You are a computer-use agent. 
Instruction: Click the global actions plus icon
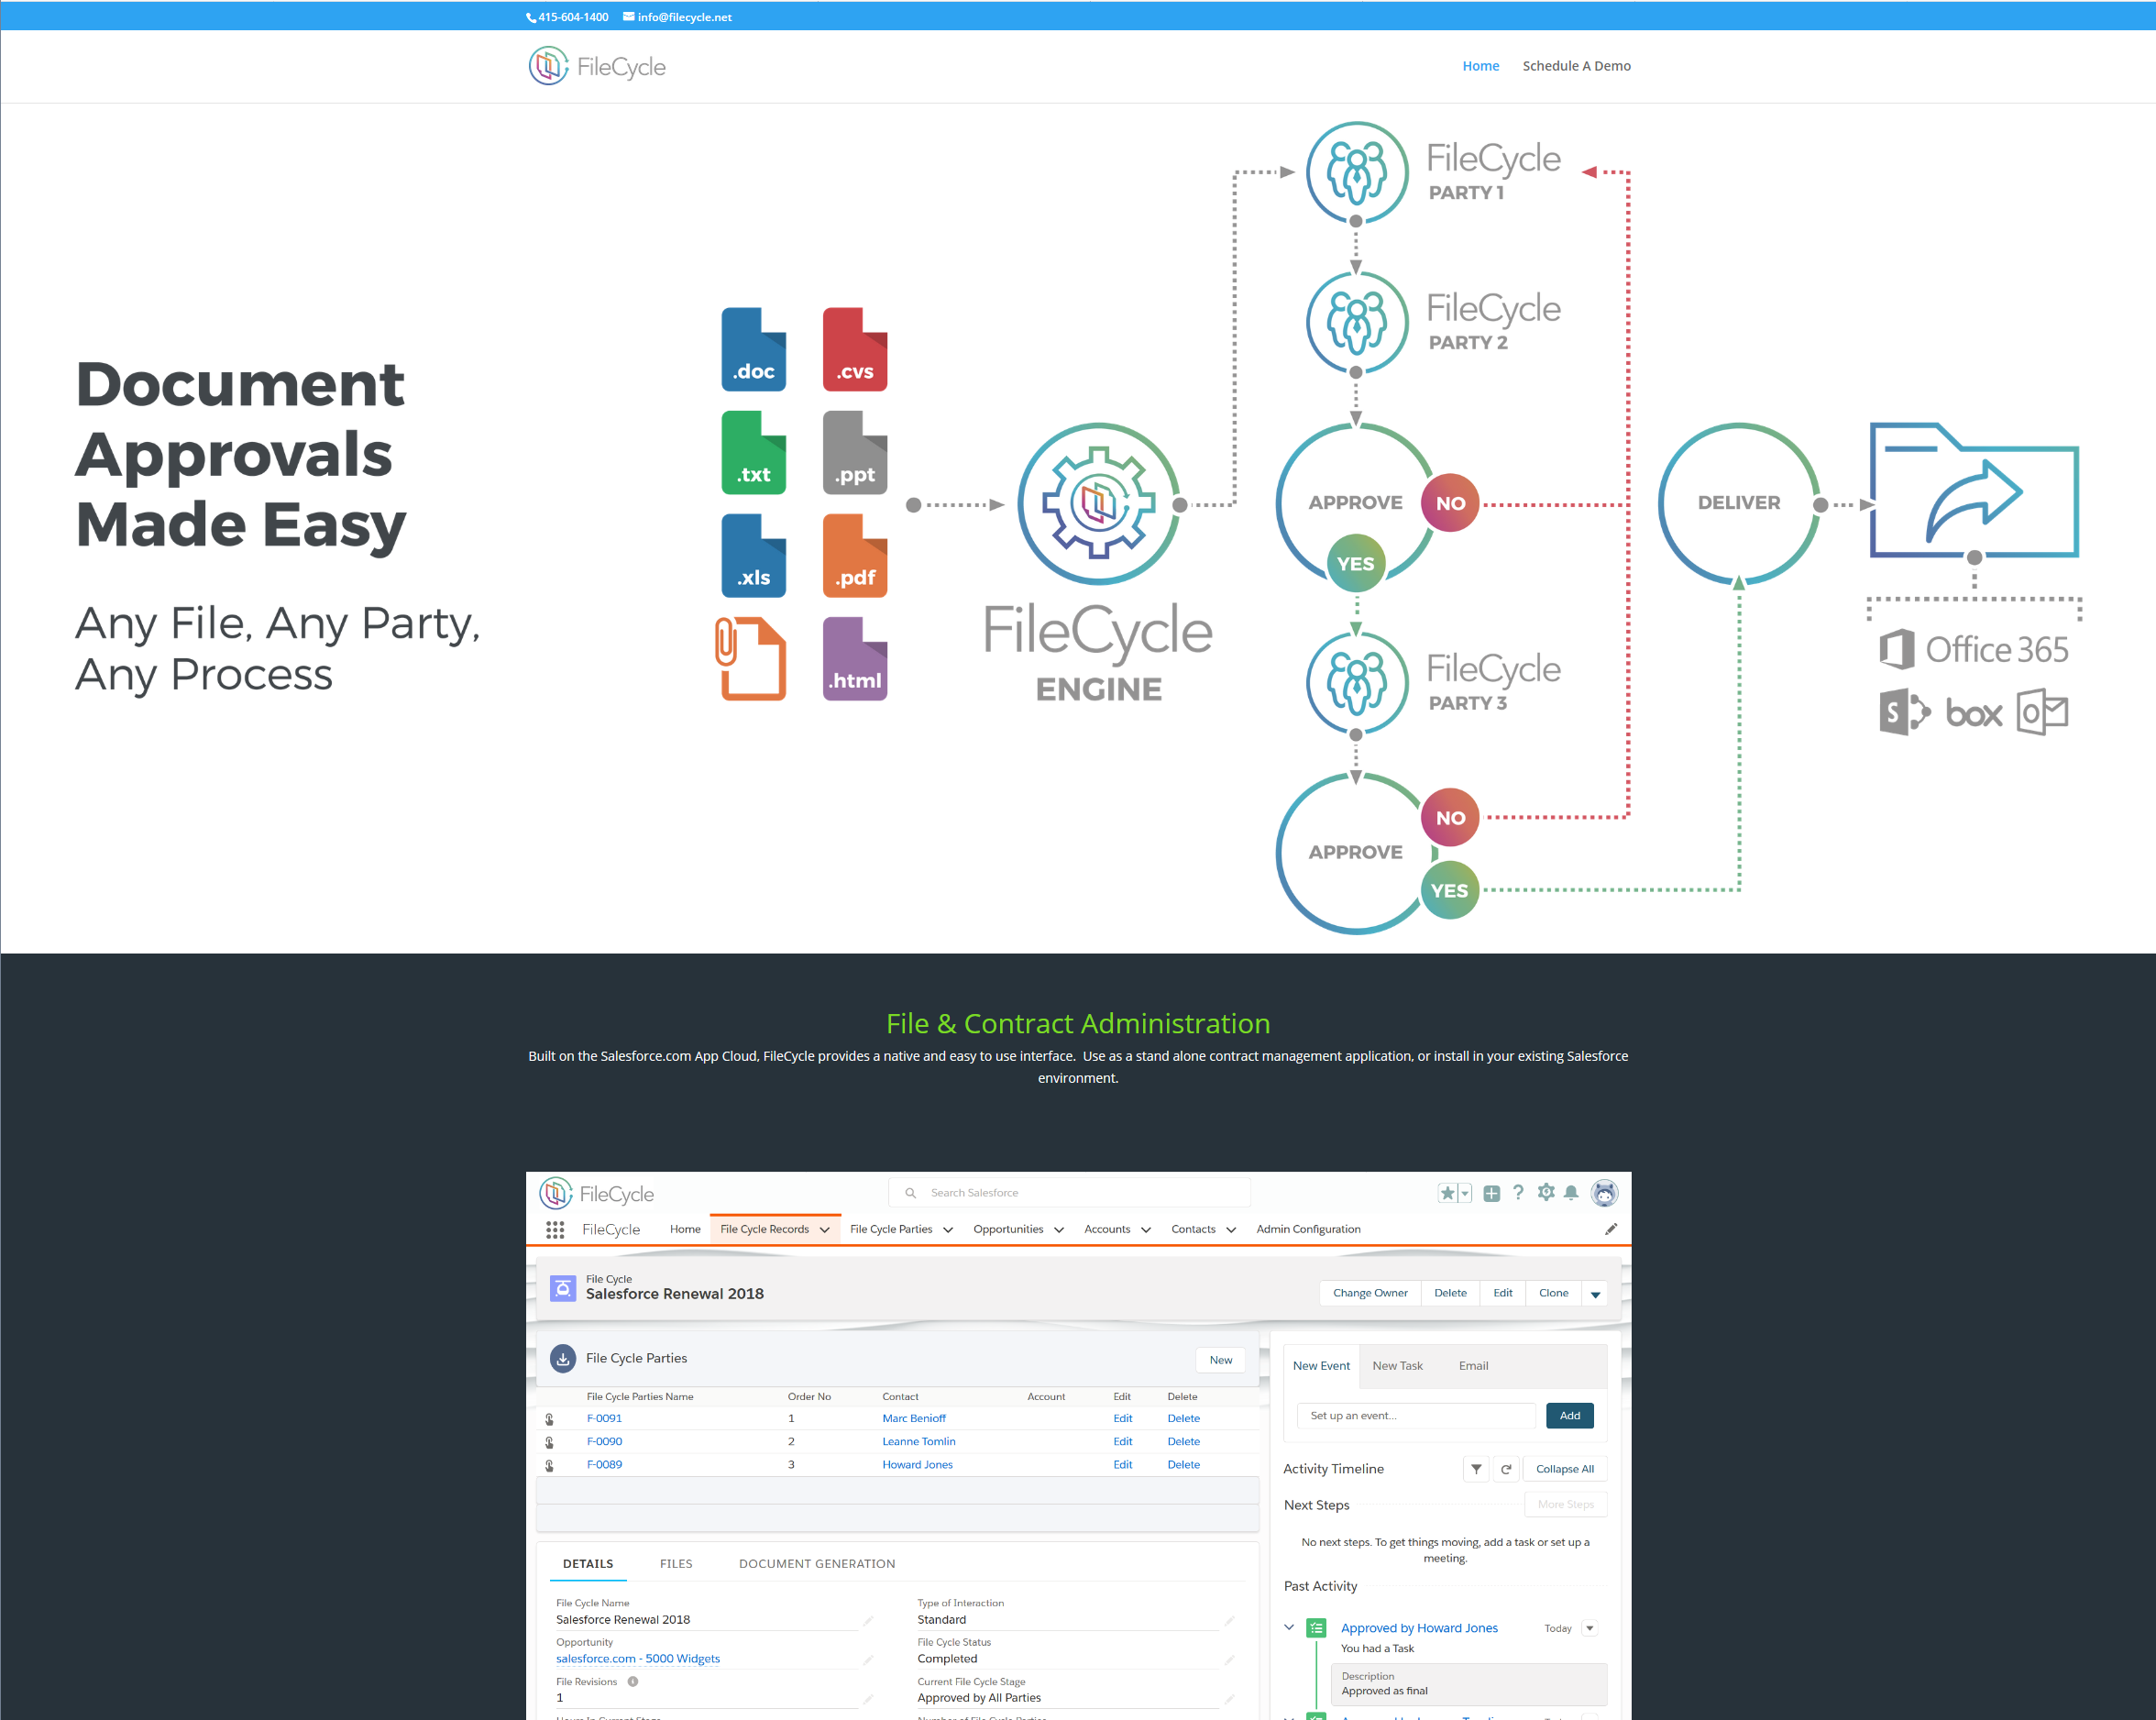pos(1491,1193)
